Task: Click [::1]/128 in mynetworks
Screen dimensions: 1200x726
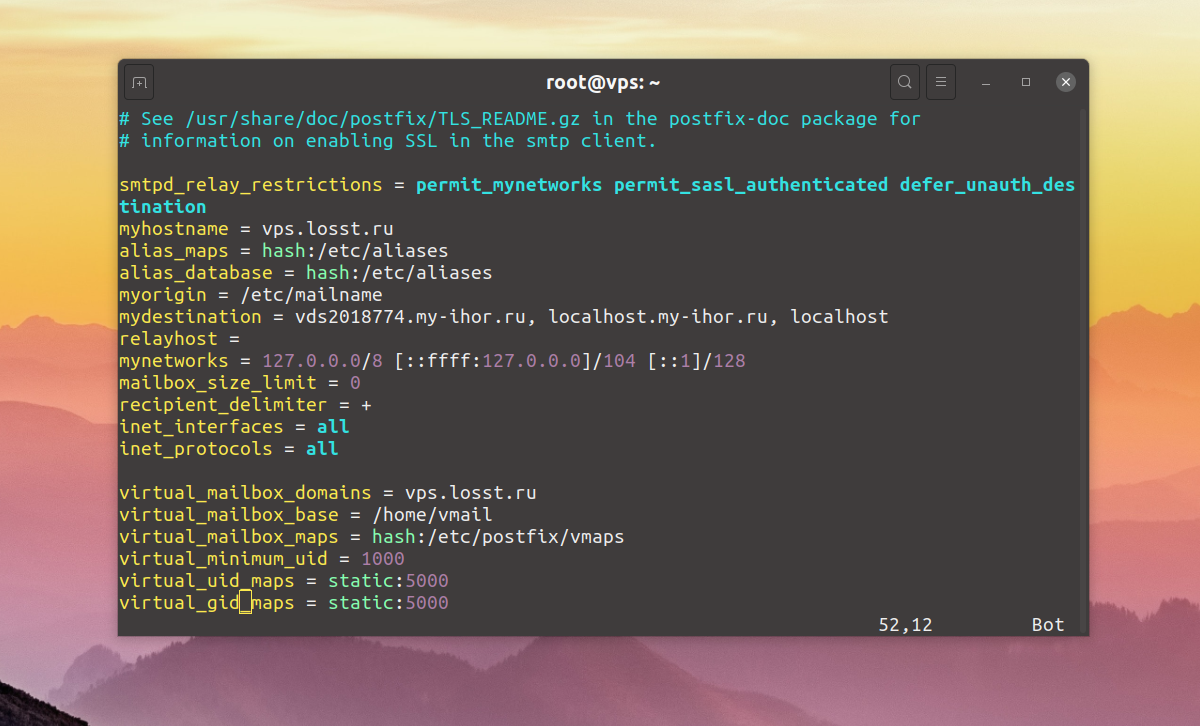Action: pos(696,361)
